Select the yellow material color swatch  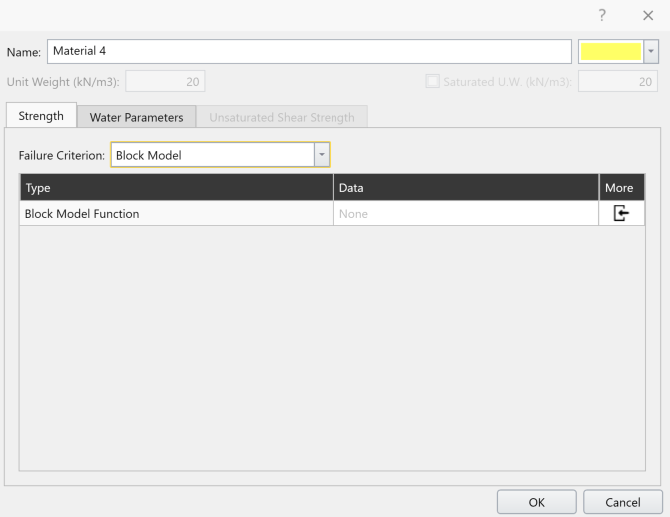coord(611,51)
